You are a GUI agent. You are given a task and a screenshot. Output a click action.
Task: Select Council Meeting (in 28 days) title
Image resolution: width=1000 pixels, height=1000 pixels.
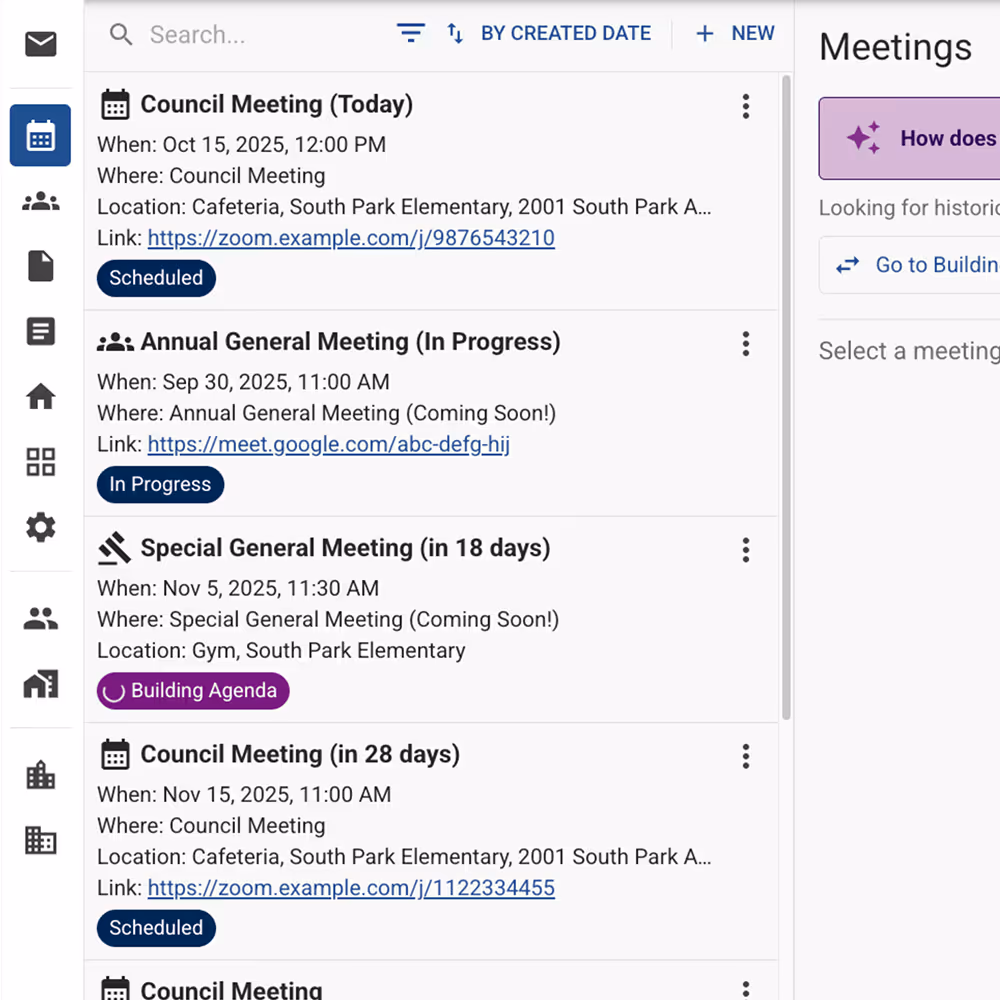300,754
